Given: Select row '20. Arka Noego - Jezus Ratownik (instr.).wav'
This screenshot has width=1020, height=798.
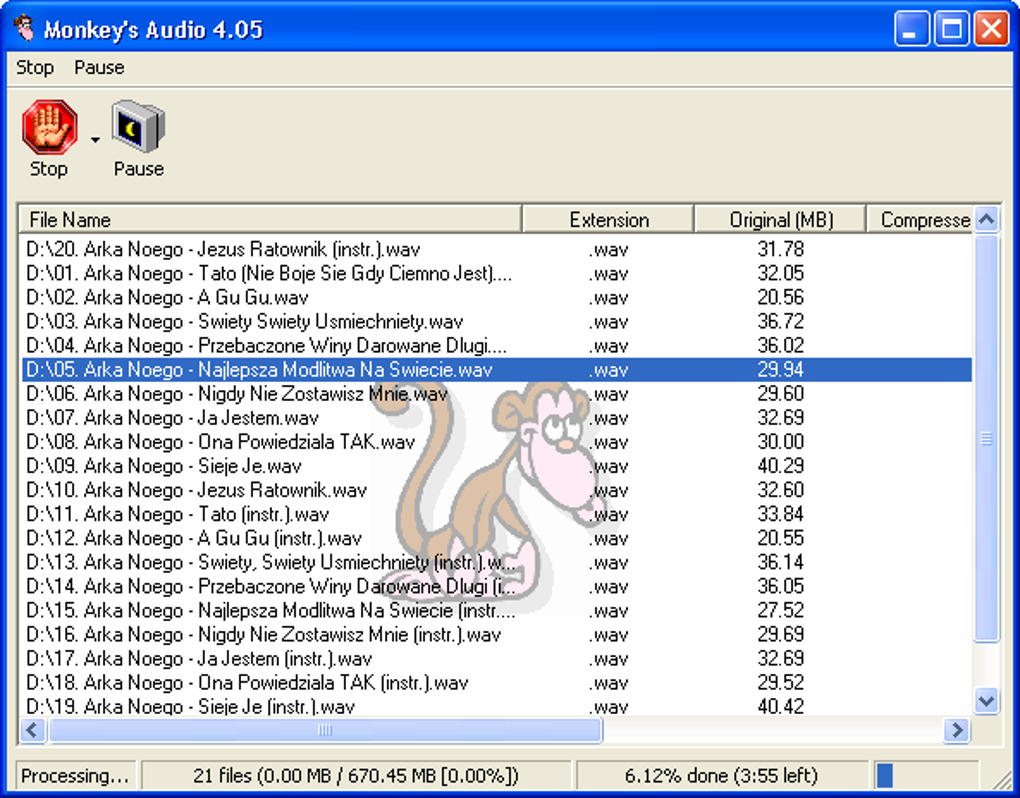Looking at the screenshot, I should [497, 249].
